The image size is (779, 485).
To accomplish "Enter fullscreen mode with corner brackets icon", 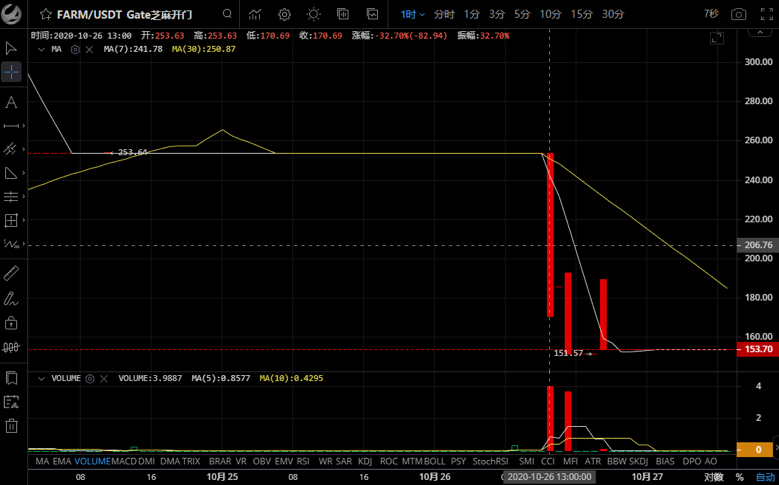I will click(x=767, y=14).
